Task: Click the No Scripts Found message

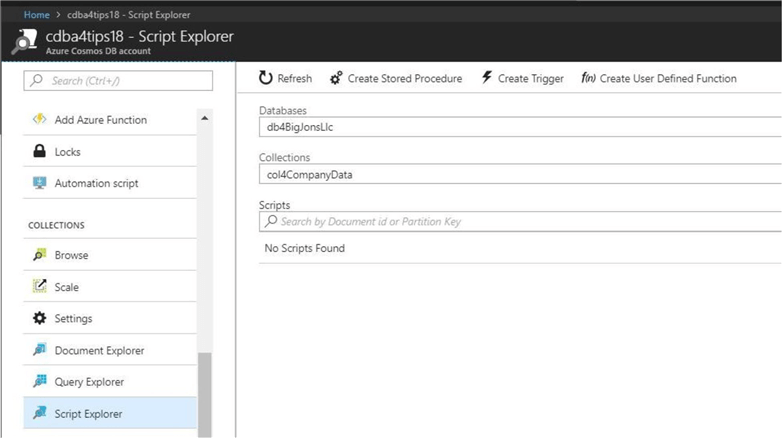Action: click(x=305, y=248)
